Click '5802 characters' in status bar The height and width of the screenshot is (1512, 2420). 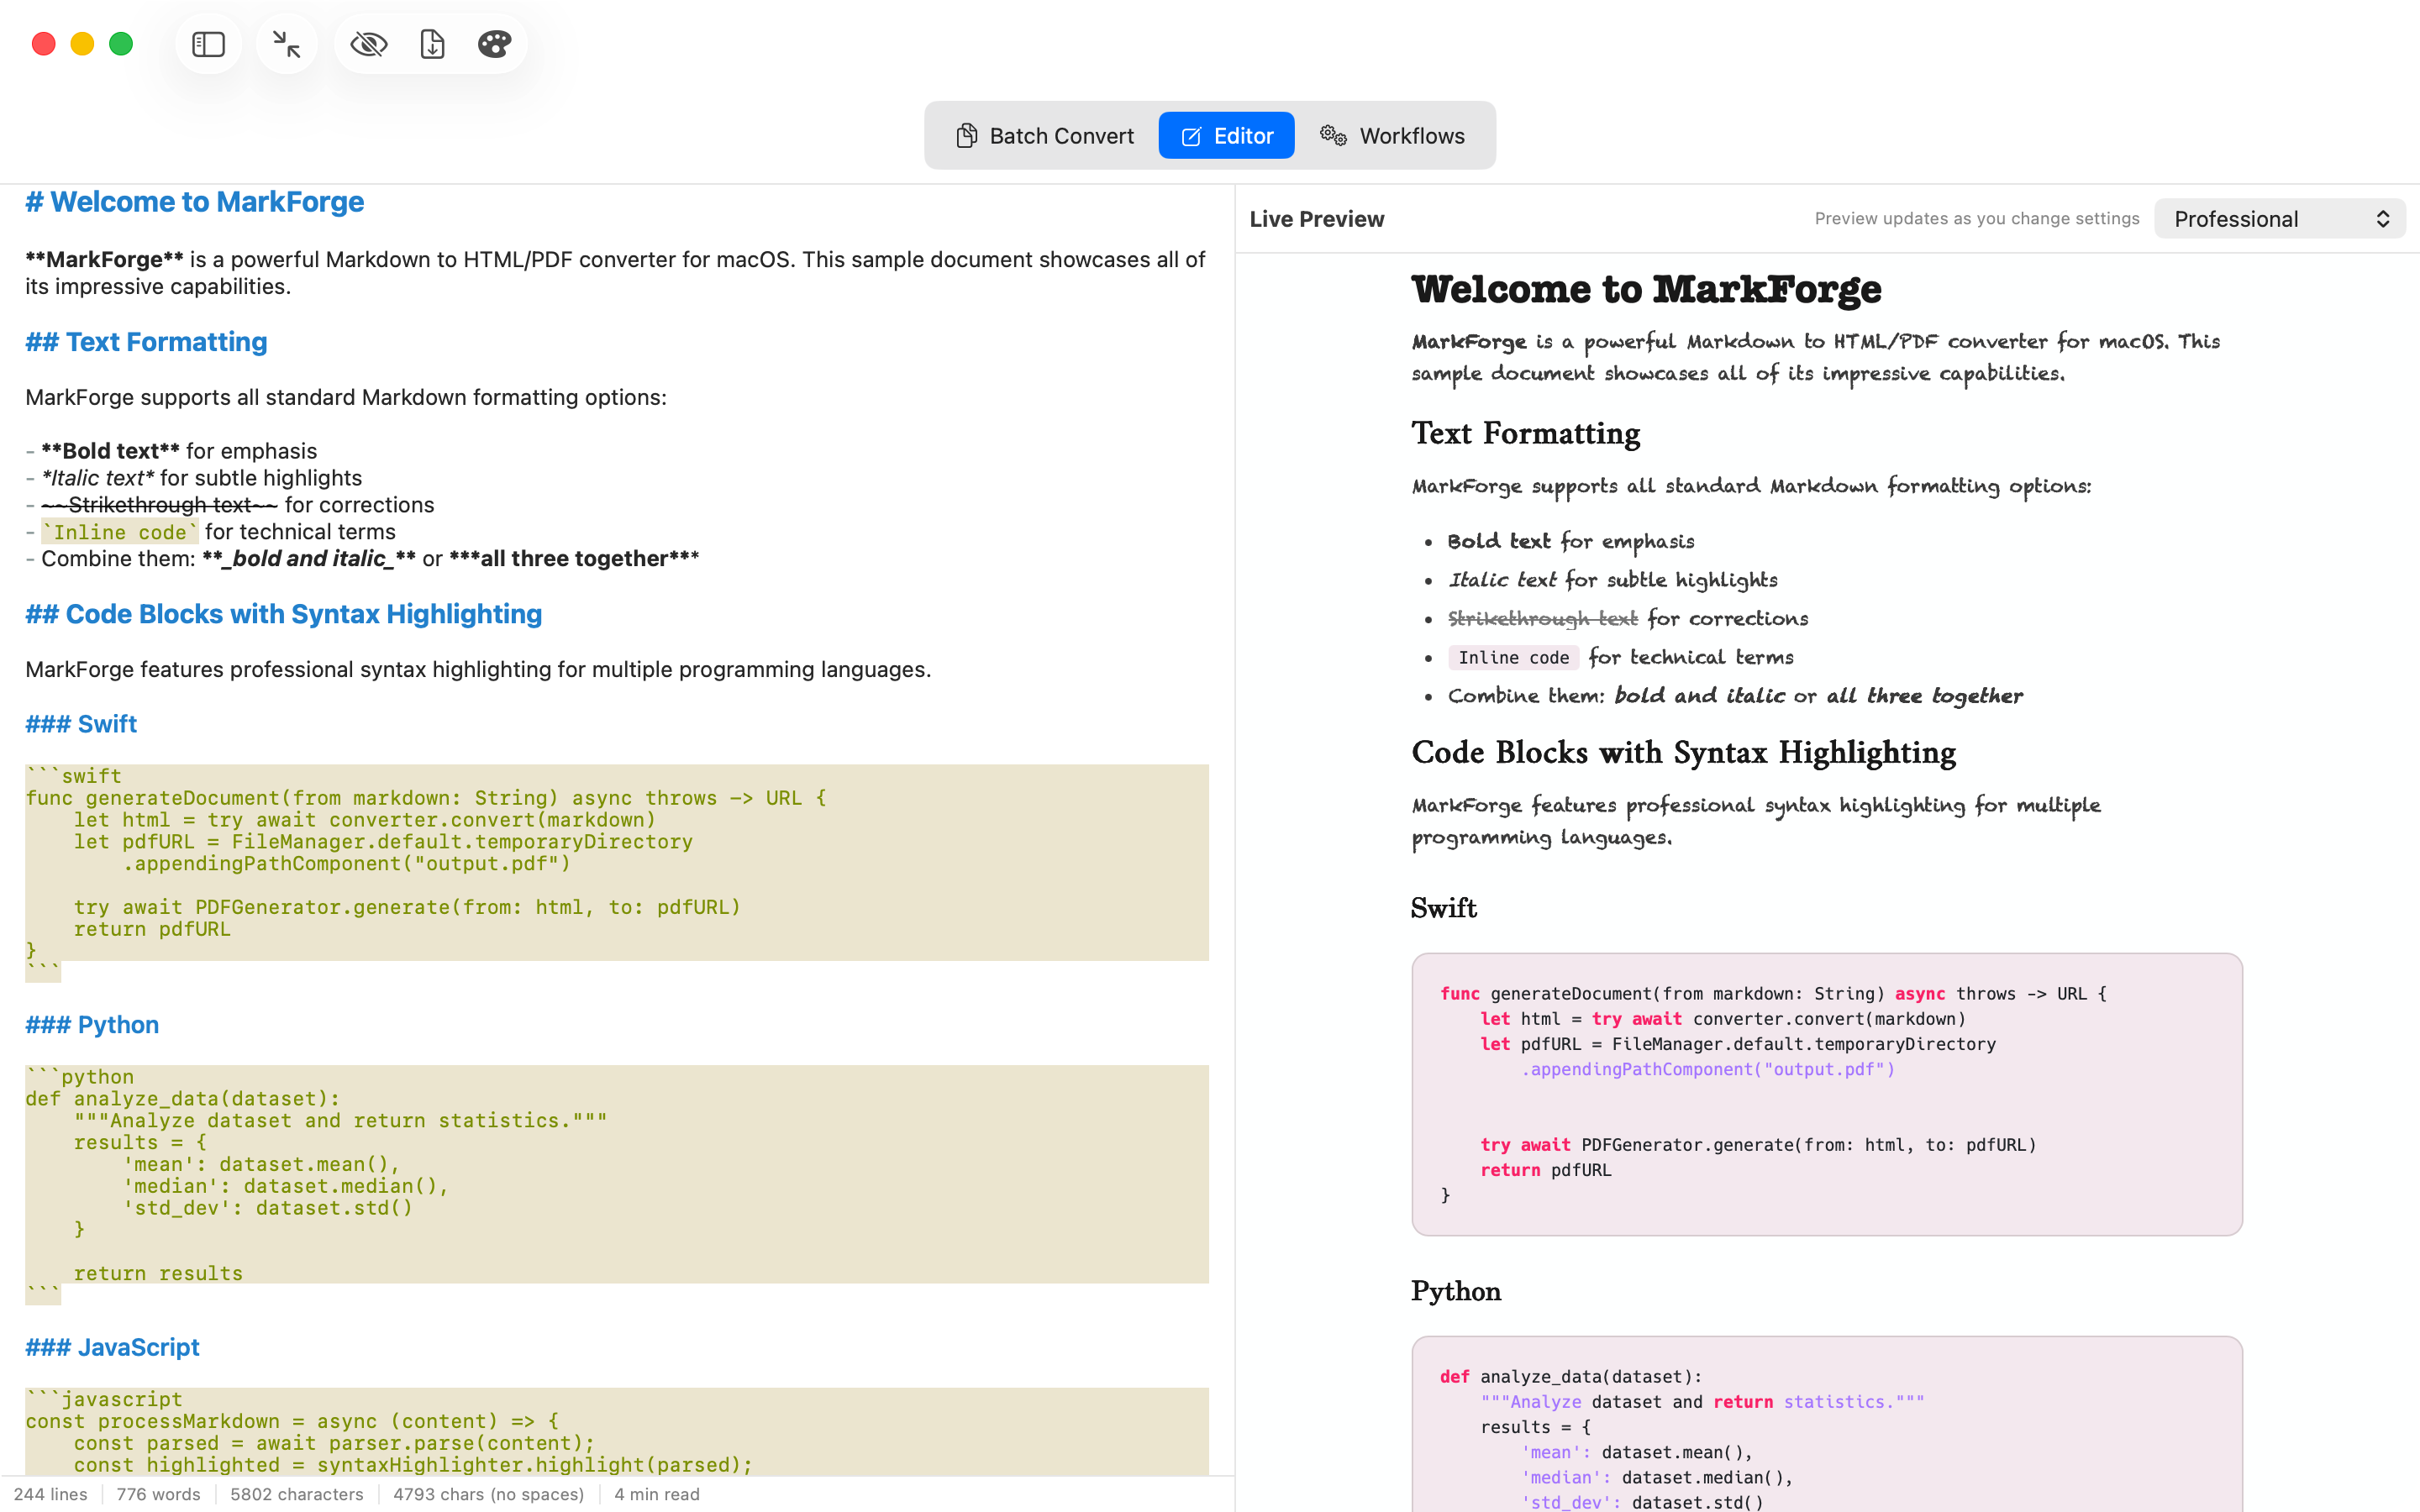pos(297,1494)
